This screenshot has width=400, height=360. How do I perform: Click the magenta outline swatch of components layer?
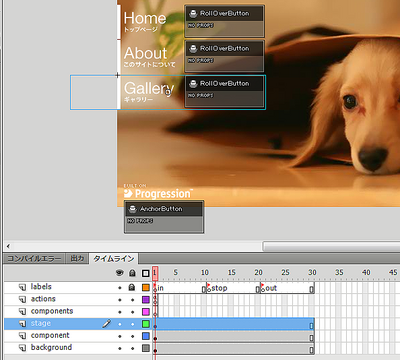(x=146, y=311)
